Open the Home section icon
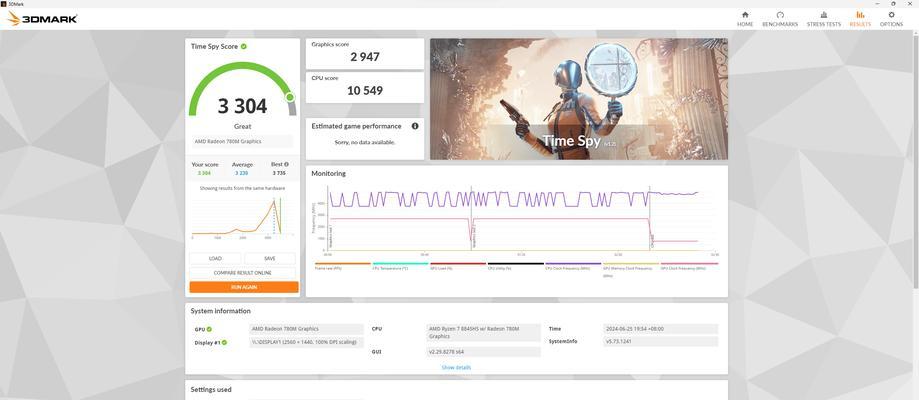The width and height of the screenshot is (919, 400). pos(745,15)
